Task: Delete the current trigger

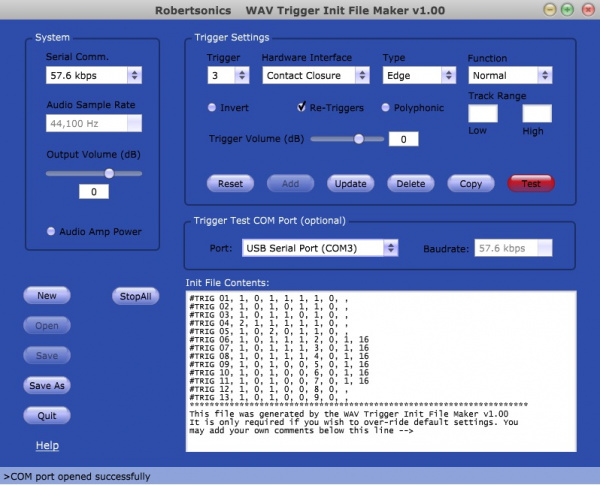Action: 411,184
